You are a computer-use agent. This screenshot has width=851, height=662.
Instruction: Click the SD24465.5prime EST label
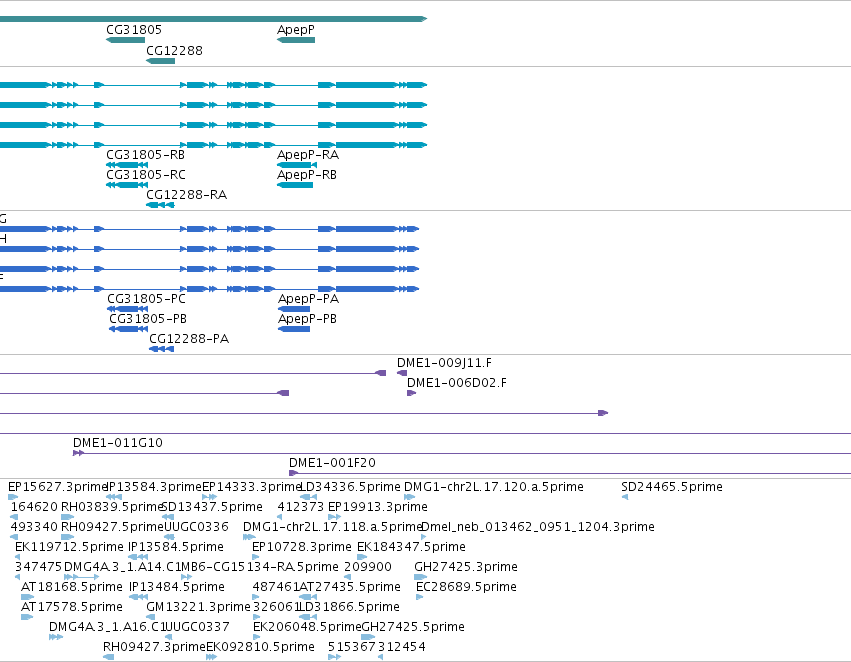(672, 487)
